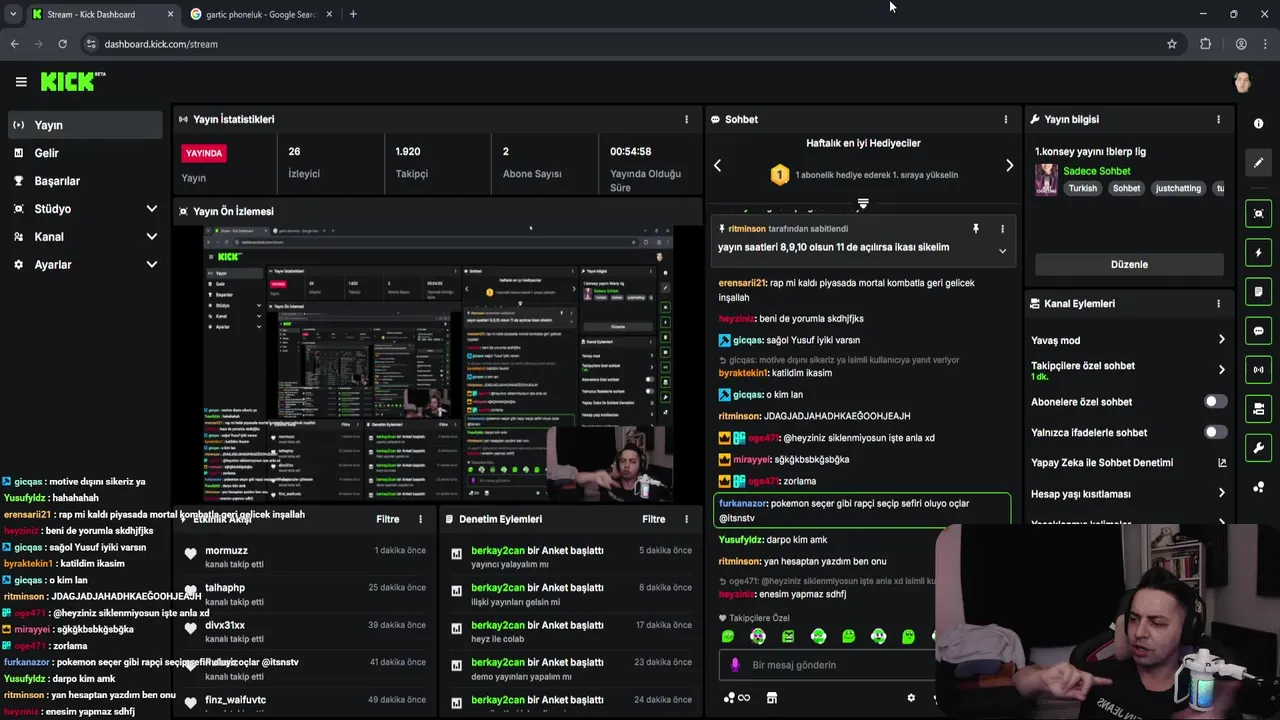
Task: Reload the page with the browser refresh button
Action: click(62, 44)
